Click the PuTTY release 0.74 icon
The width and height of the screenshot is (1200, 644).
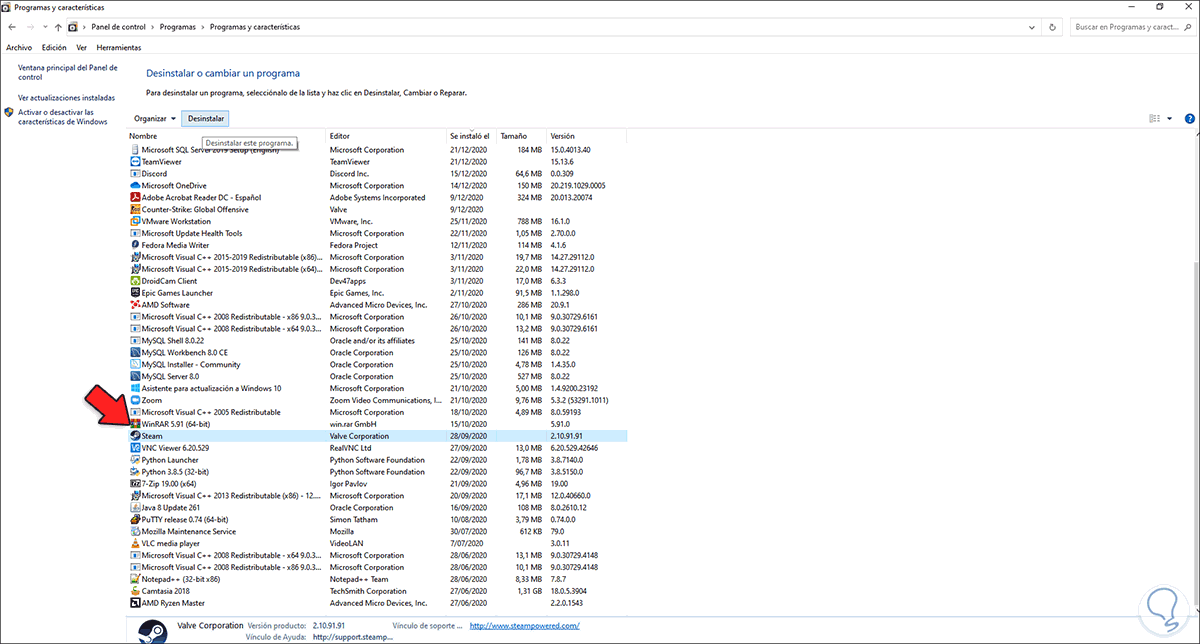pyautogui.click(x=135, y=520)
